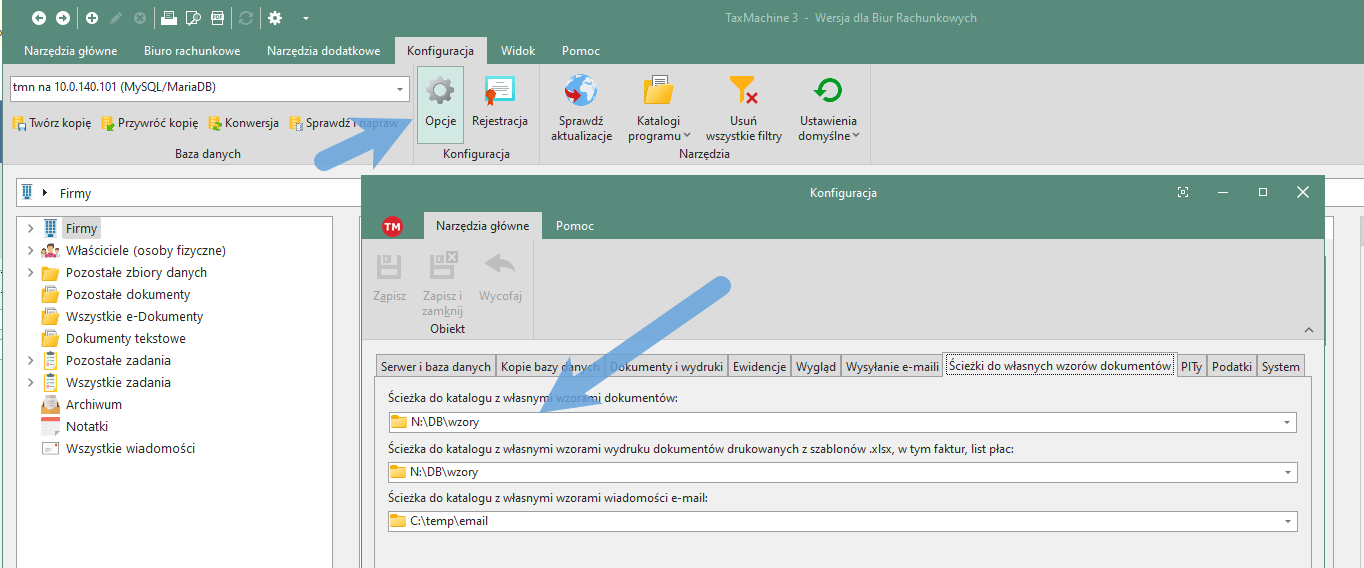The image size is (1364, 568).
Task: Open the Opcje settings gear icon
Action: [x=440, y=93]
